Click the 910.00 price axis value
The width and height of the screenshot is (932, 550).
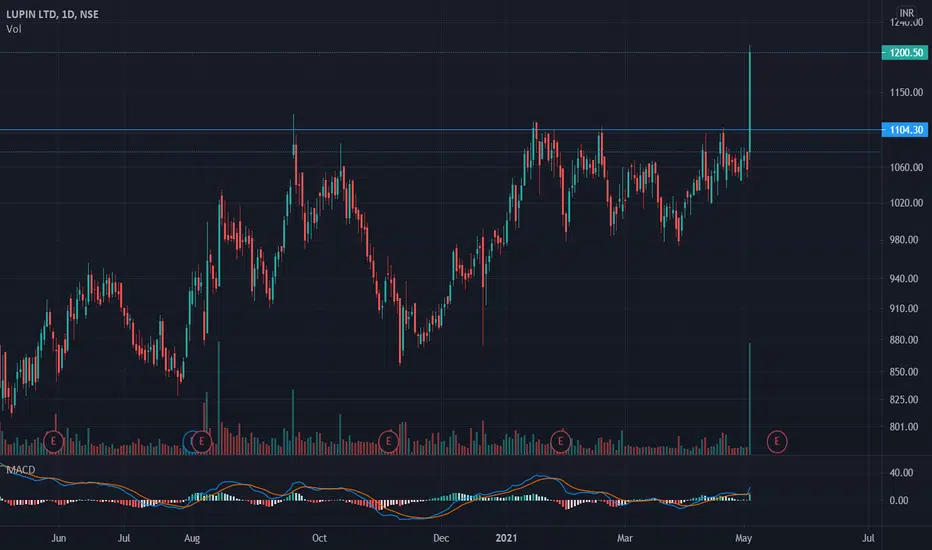[x=906, y=309]
